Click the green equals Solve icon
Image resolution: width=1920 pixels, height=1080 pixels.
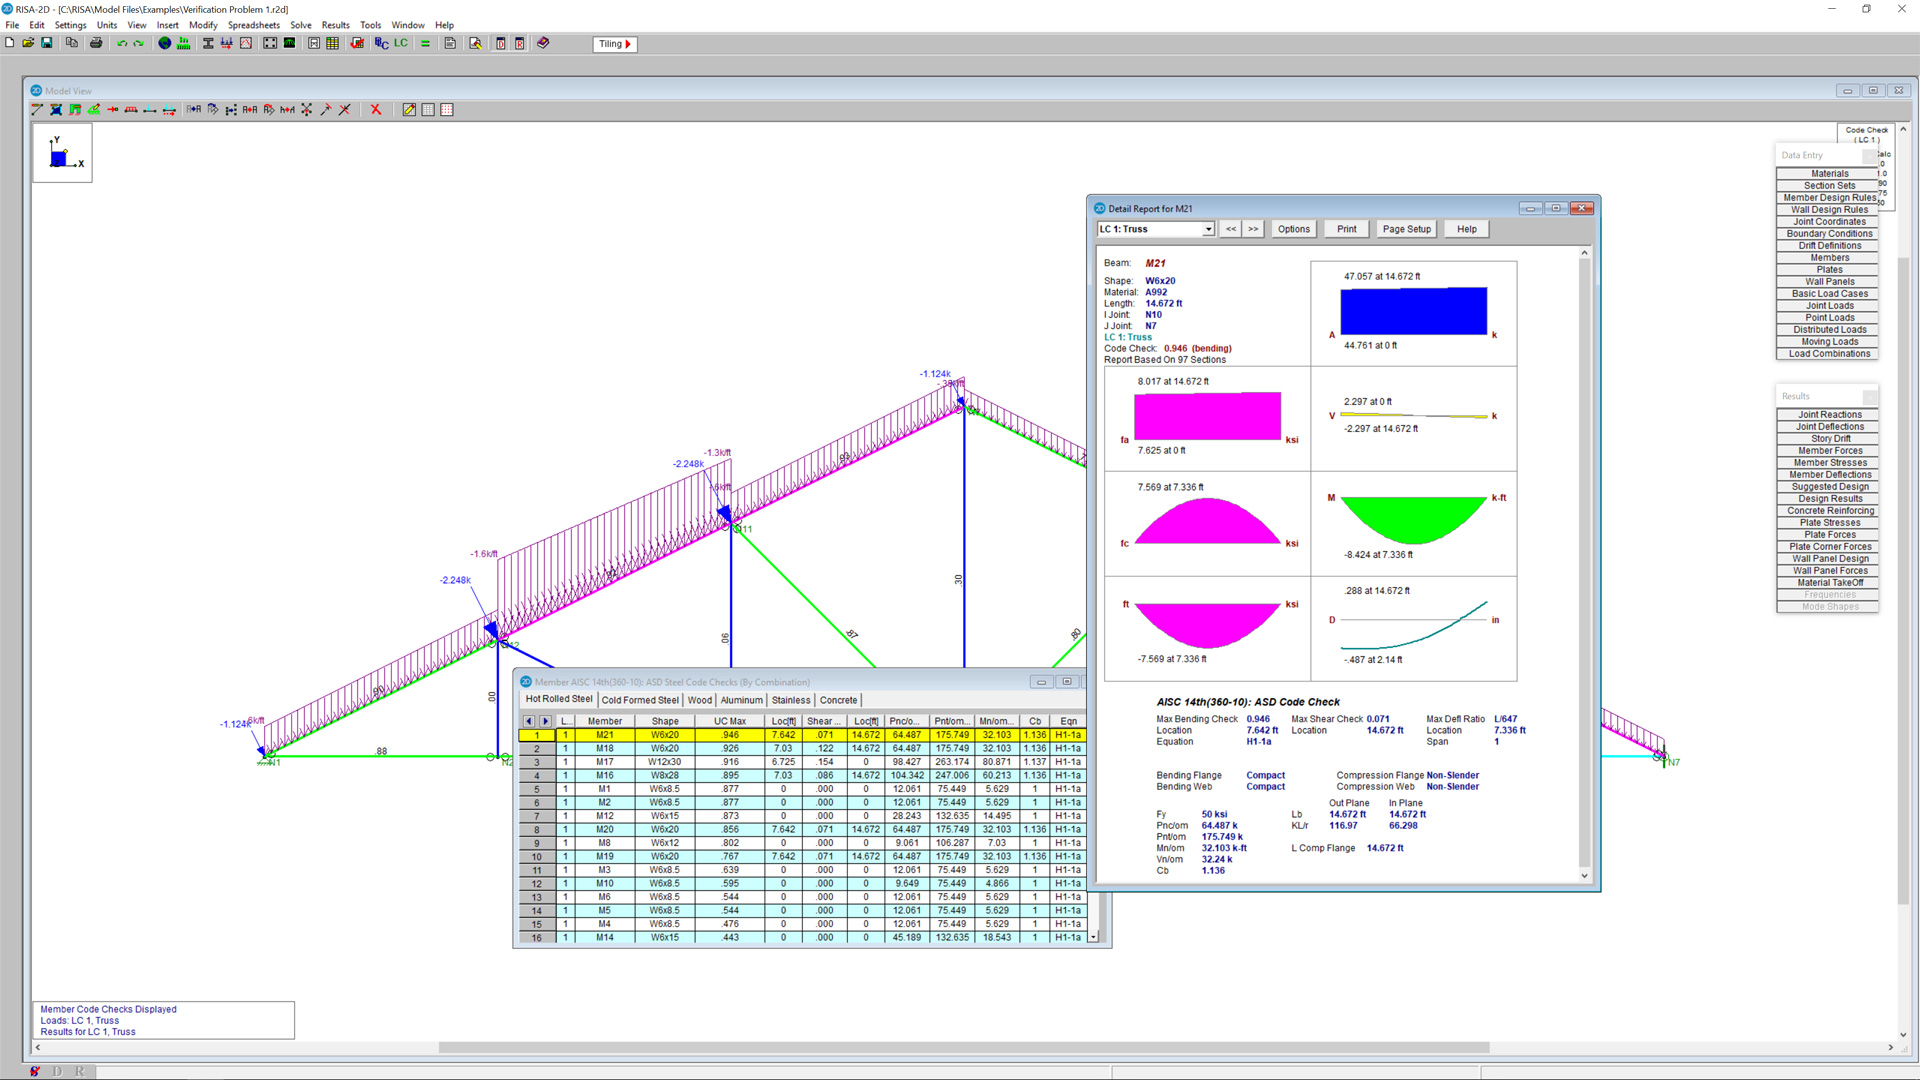pos(425,43)
